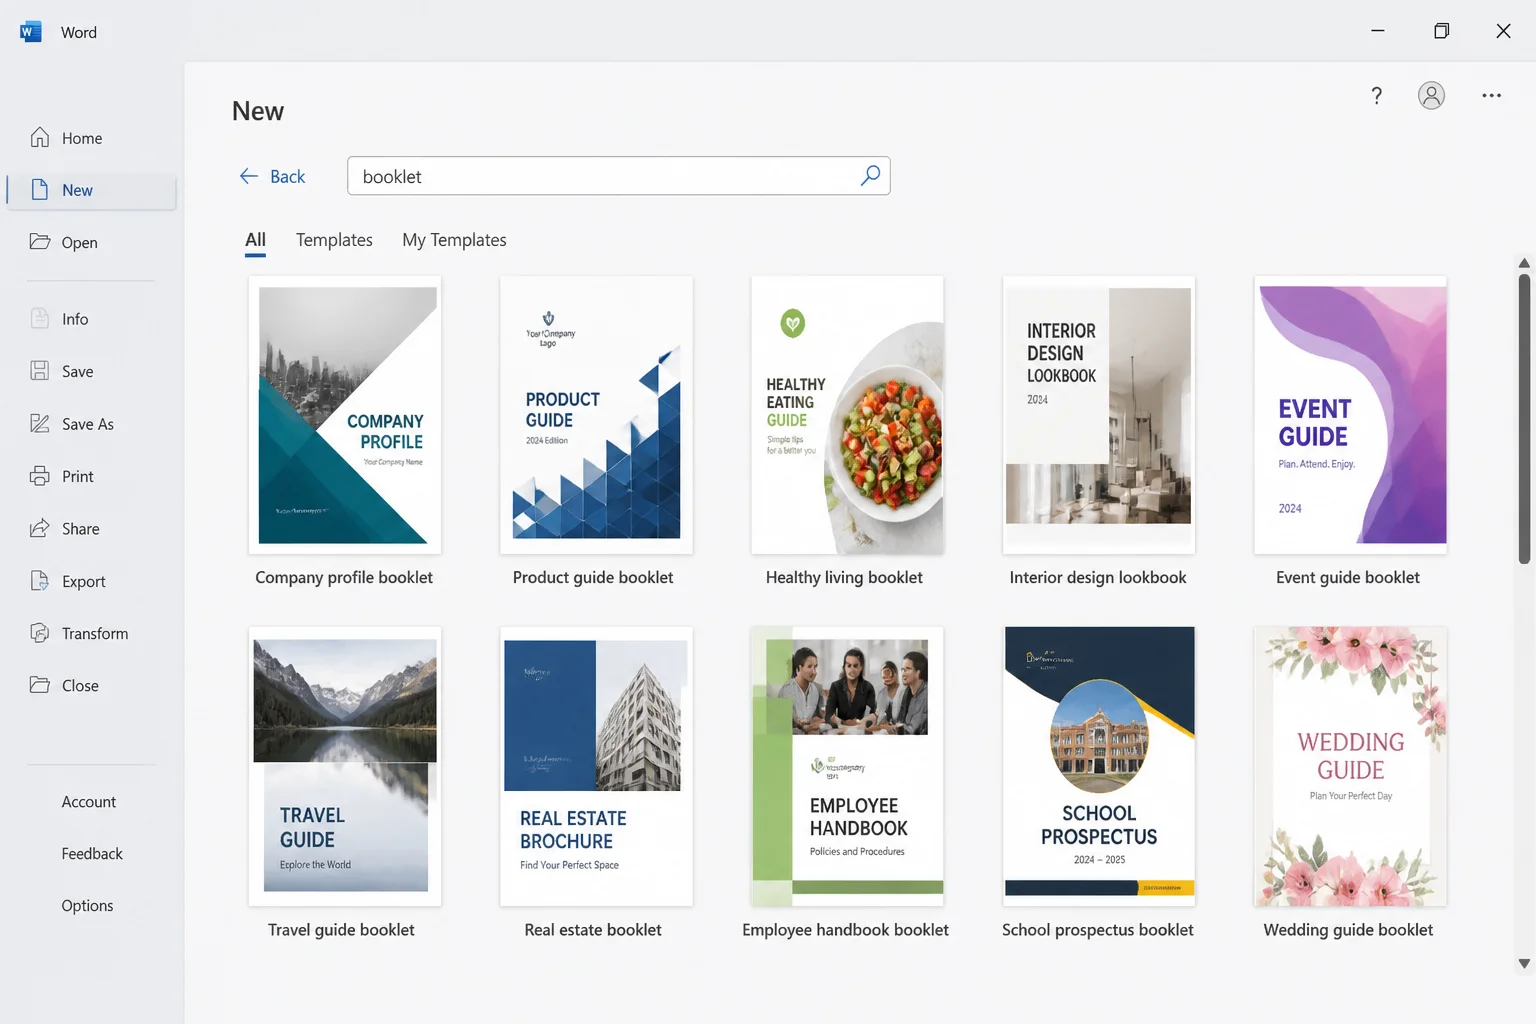The height and width of the screenshot is (1024, 1536).
Task: Click the Home icon in sidebar
Action: 40,137
